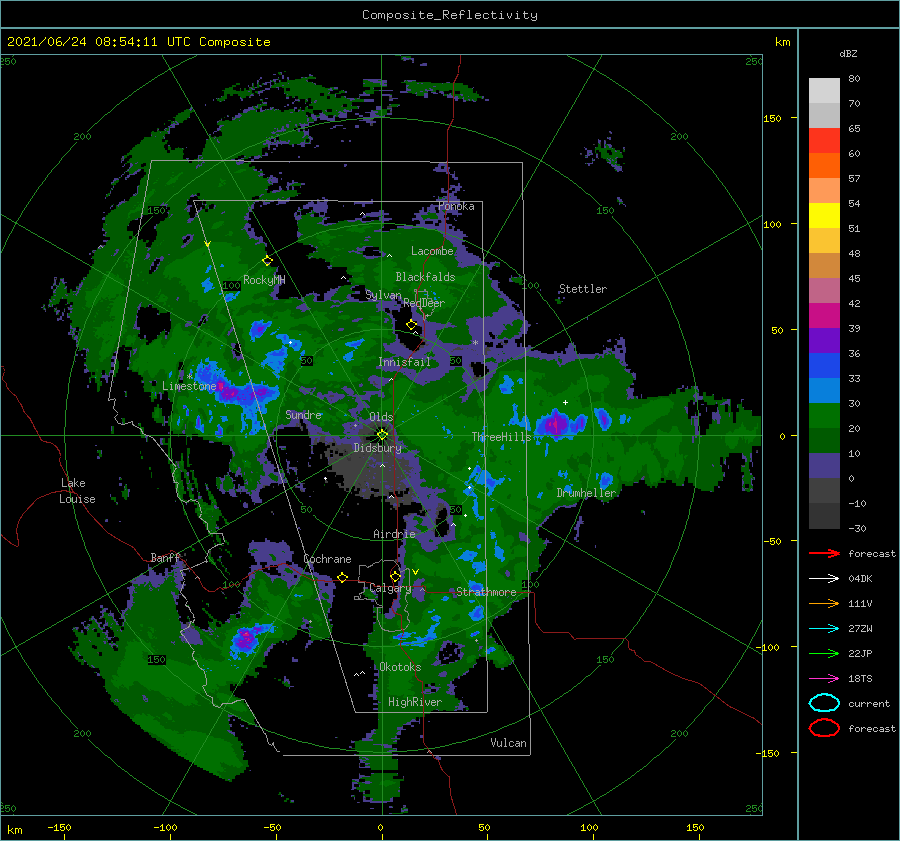Click the Stettler city label
Image resolution: width=900 pixels, height=841 pixels.
pyautogui.click(x=583, y=289)
